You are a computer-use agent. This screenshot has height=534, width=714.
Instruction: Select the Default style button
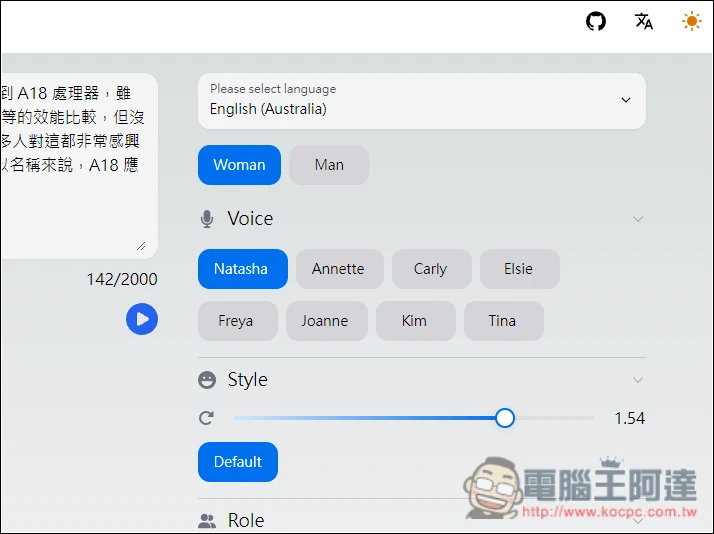click(x=238, y=462)
